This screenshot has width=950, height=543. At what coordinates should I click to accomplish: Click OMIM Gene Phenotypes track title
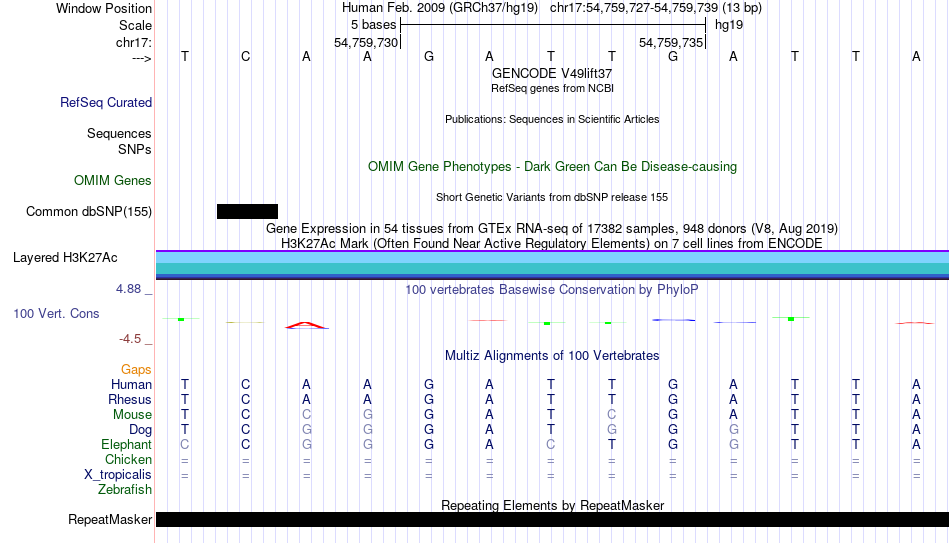[x=552, y=167]
